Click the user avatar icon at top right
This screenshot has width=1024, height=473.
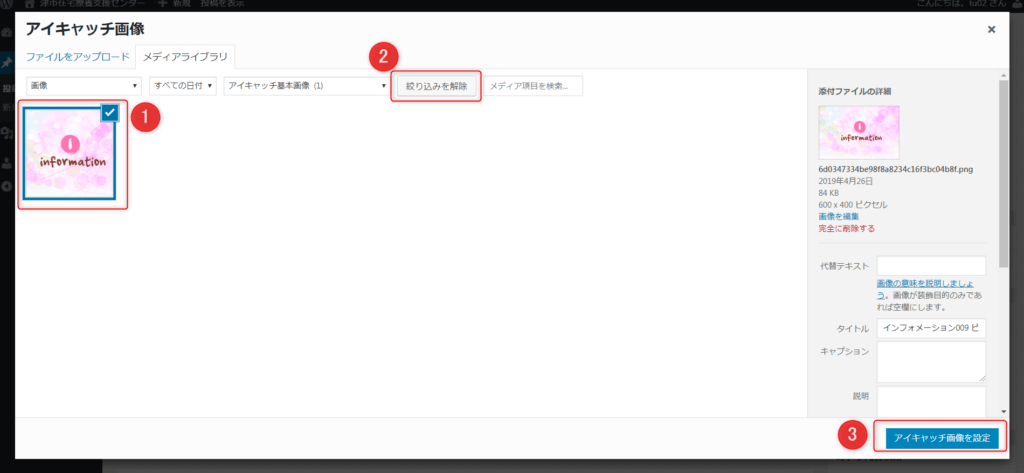[x=1015, y=5]
